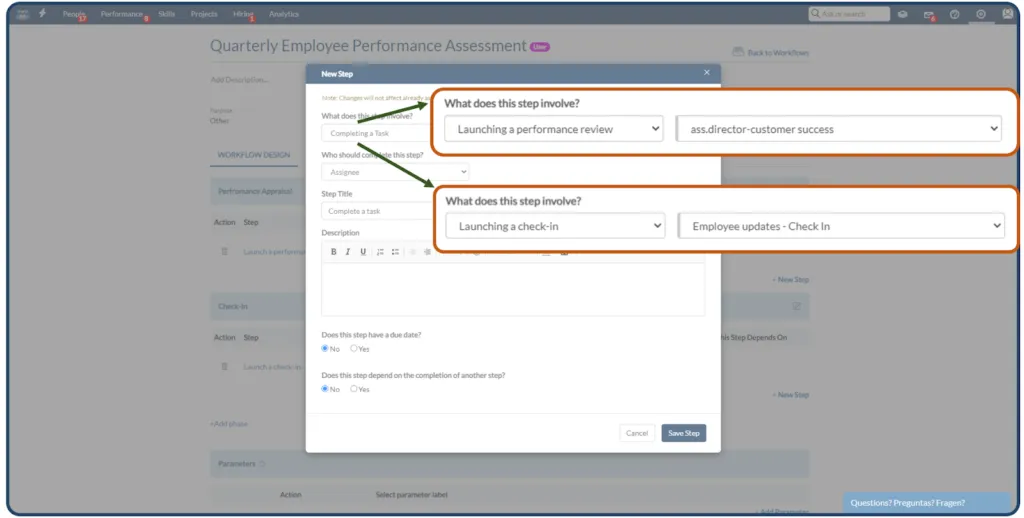The width and height of the screenshot is (1024, 518).
Task: Apply italic formatting in Description editor
Action: pos(348,251)
